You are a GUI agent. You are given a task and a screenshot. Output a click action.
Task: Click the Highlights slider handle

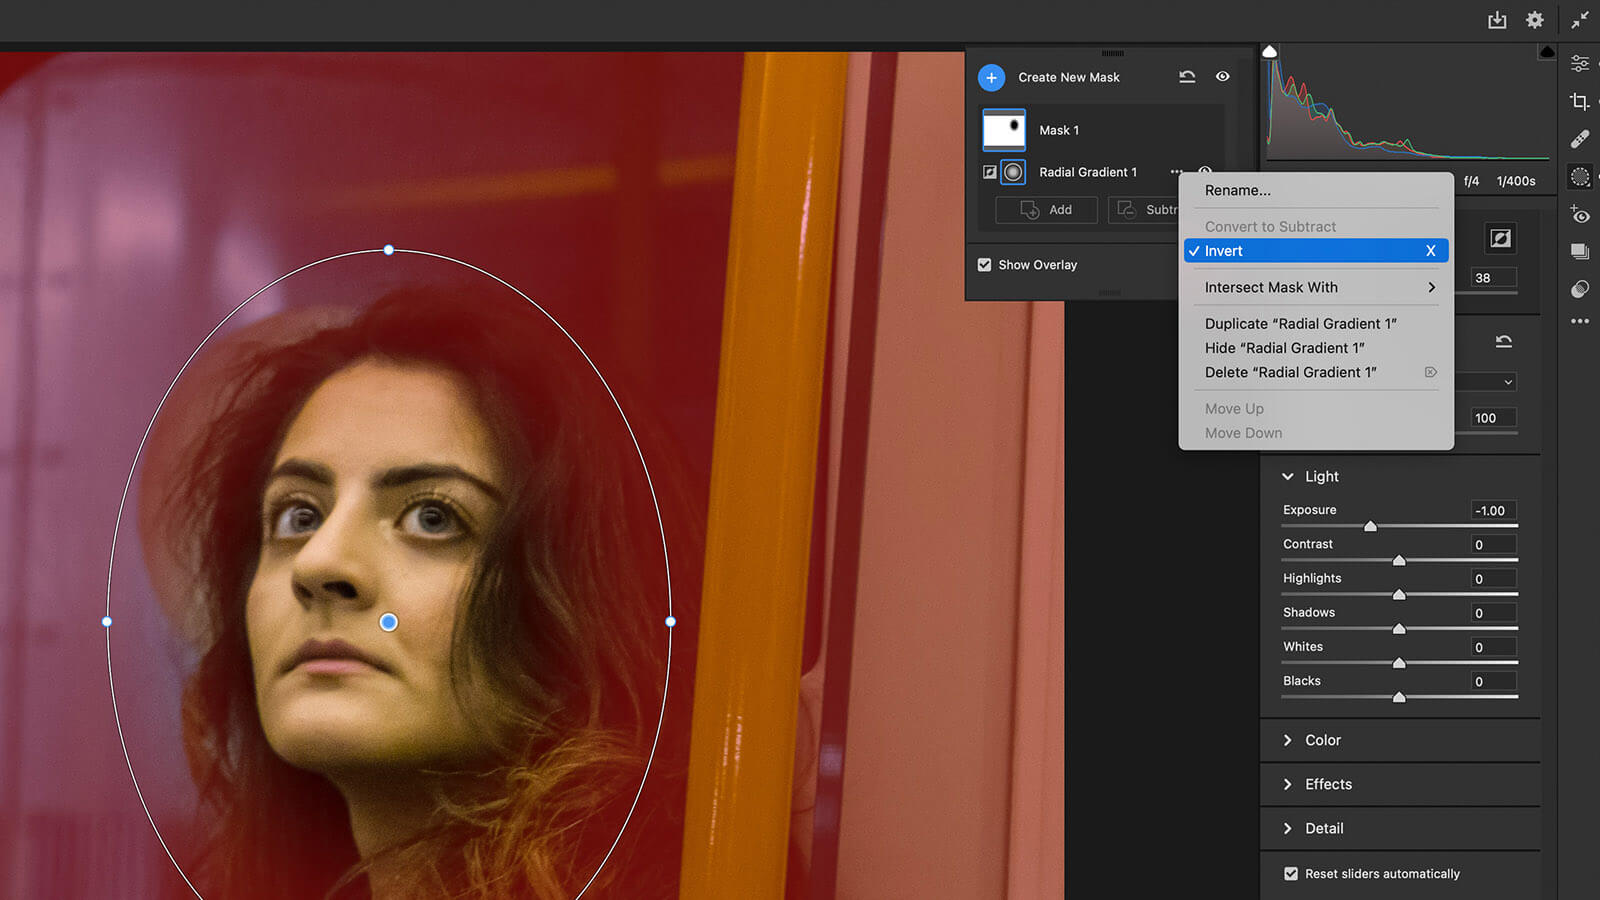point(1400,594)
